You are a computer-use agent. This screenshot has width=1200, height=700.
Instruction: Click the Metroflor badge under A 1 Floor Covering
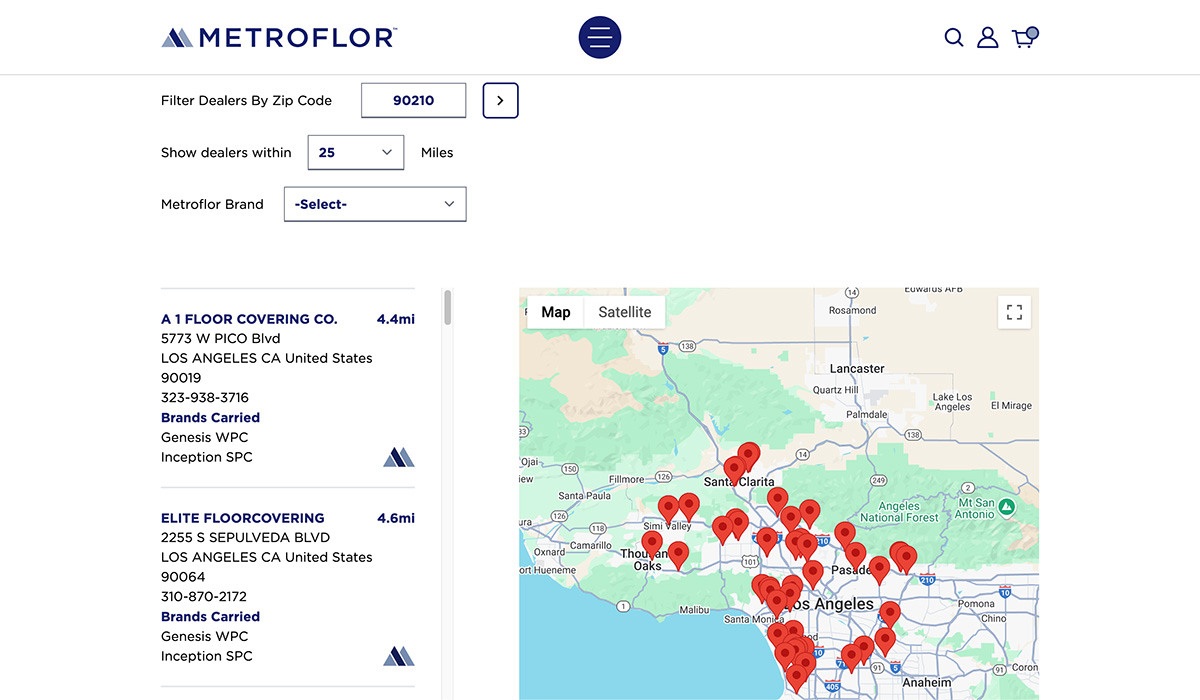[399, 457]
